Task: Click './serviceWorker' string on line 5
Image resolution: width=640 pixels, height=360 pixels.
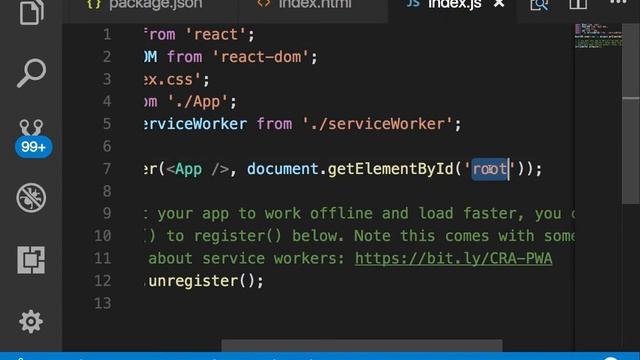Action: point(378,124)
